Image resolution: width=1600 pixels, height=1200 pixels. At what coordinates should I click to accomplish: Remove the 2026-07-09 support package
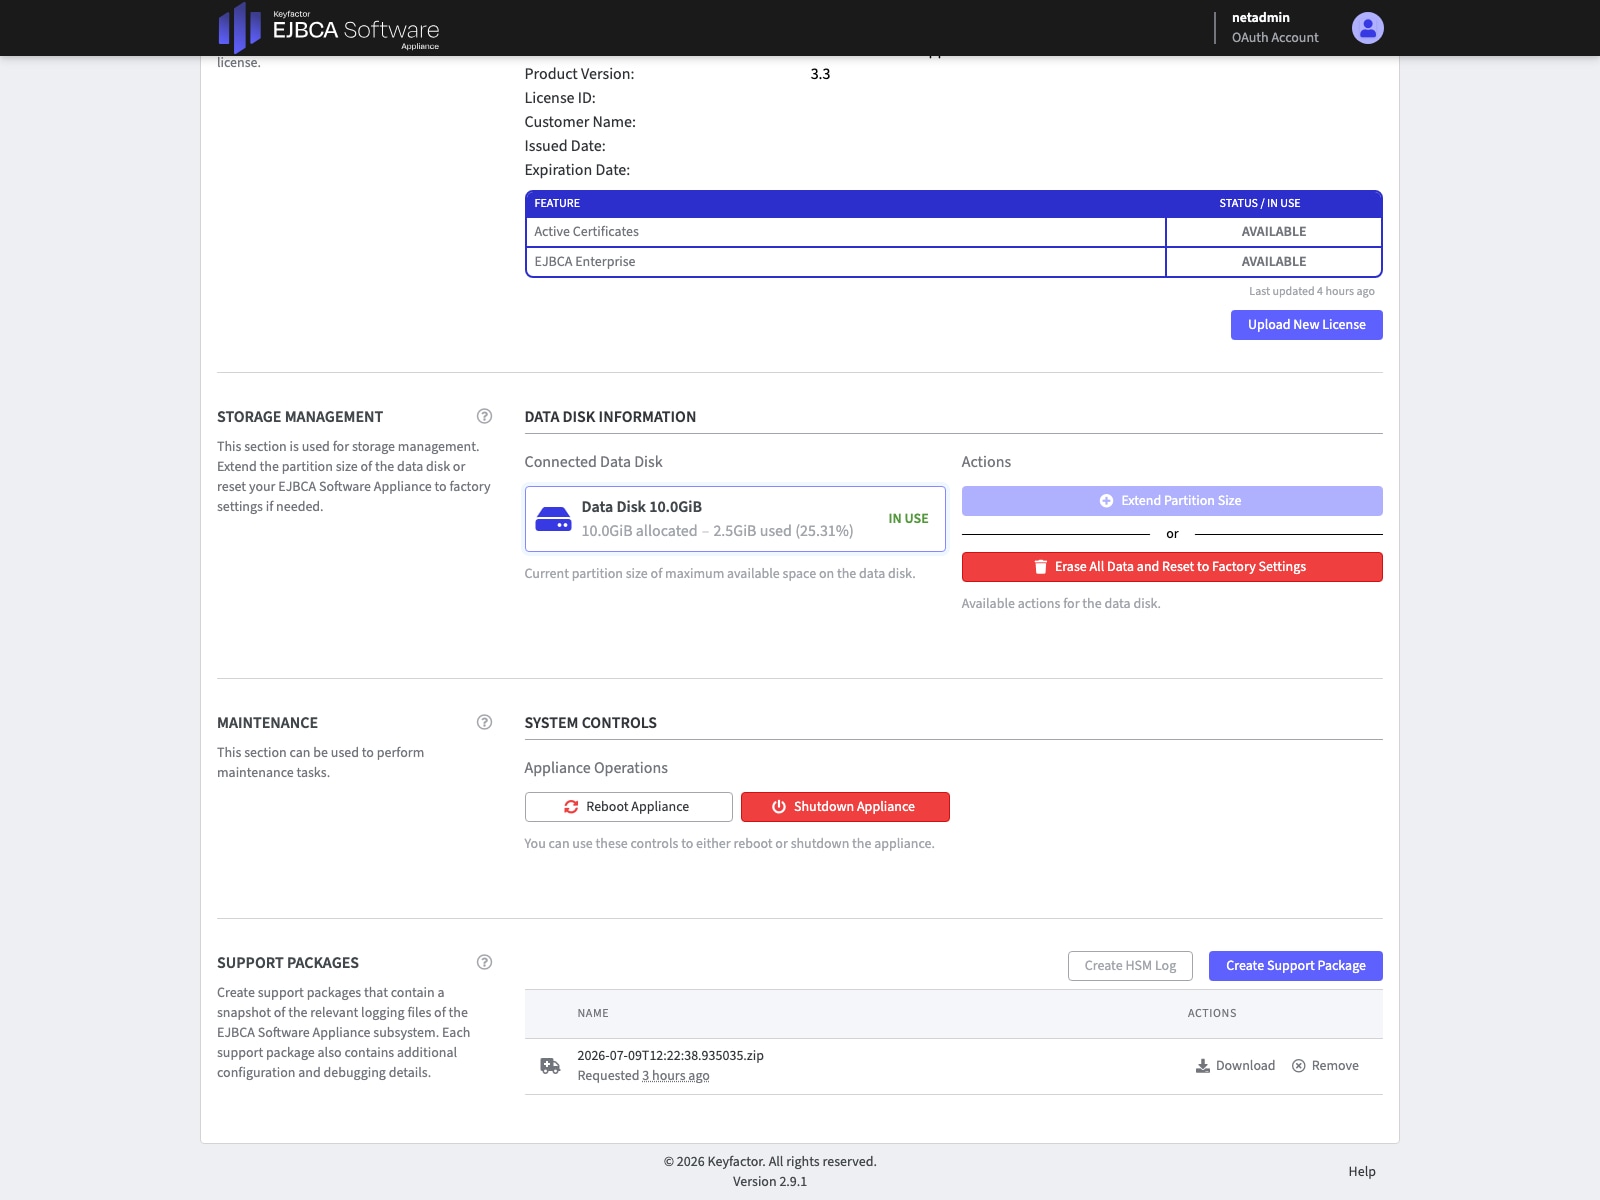click(x=1325, y=1066)
